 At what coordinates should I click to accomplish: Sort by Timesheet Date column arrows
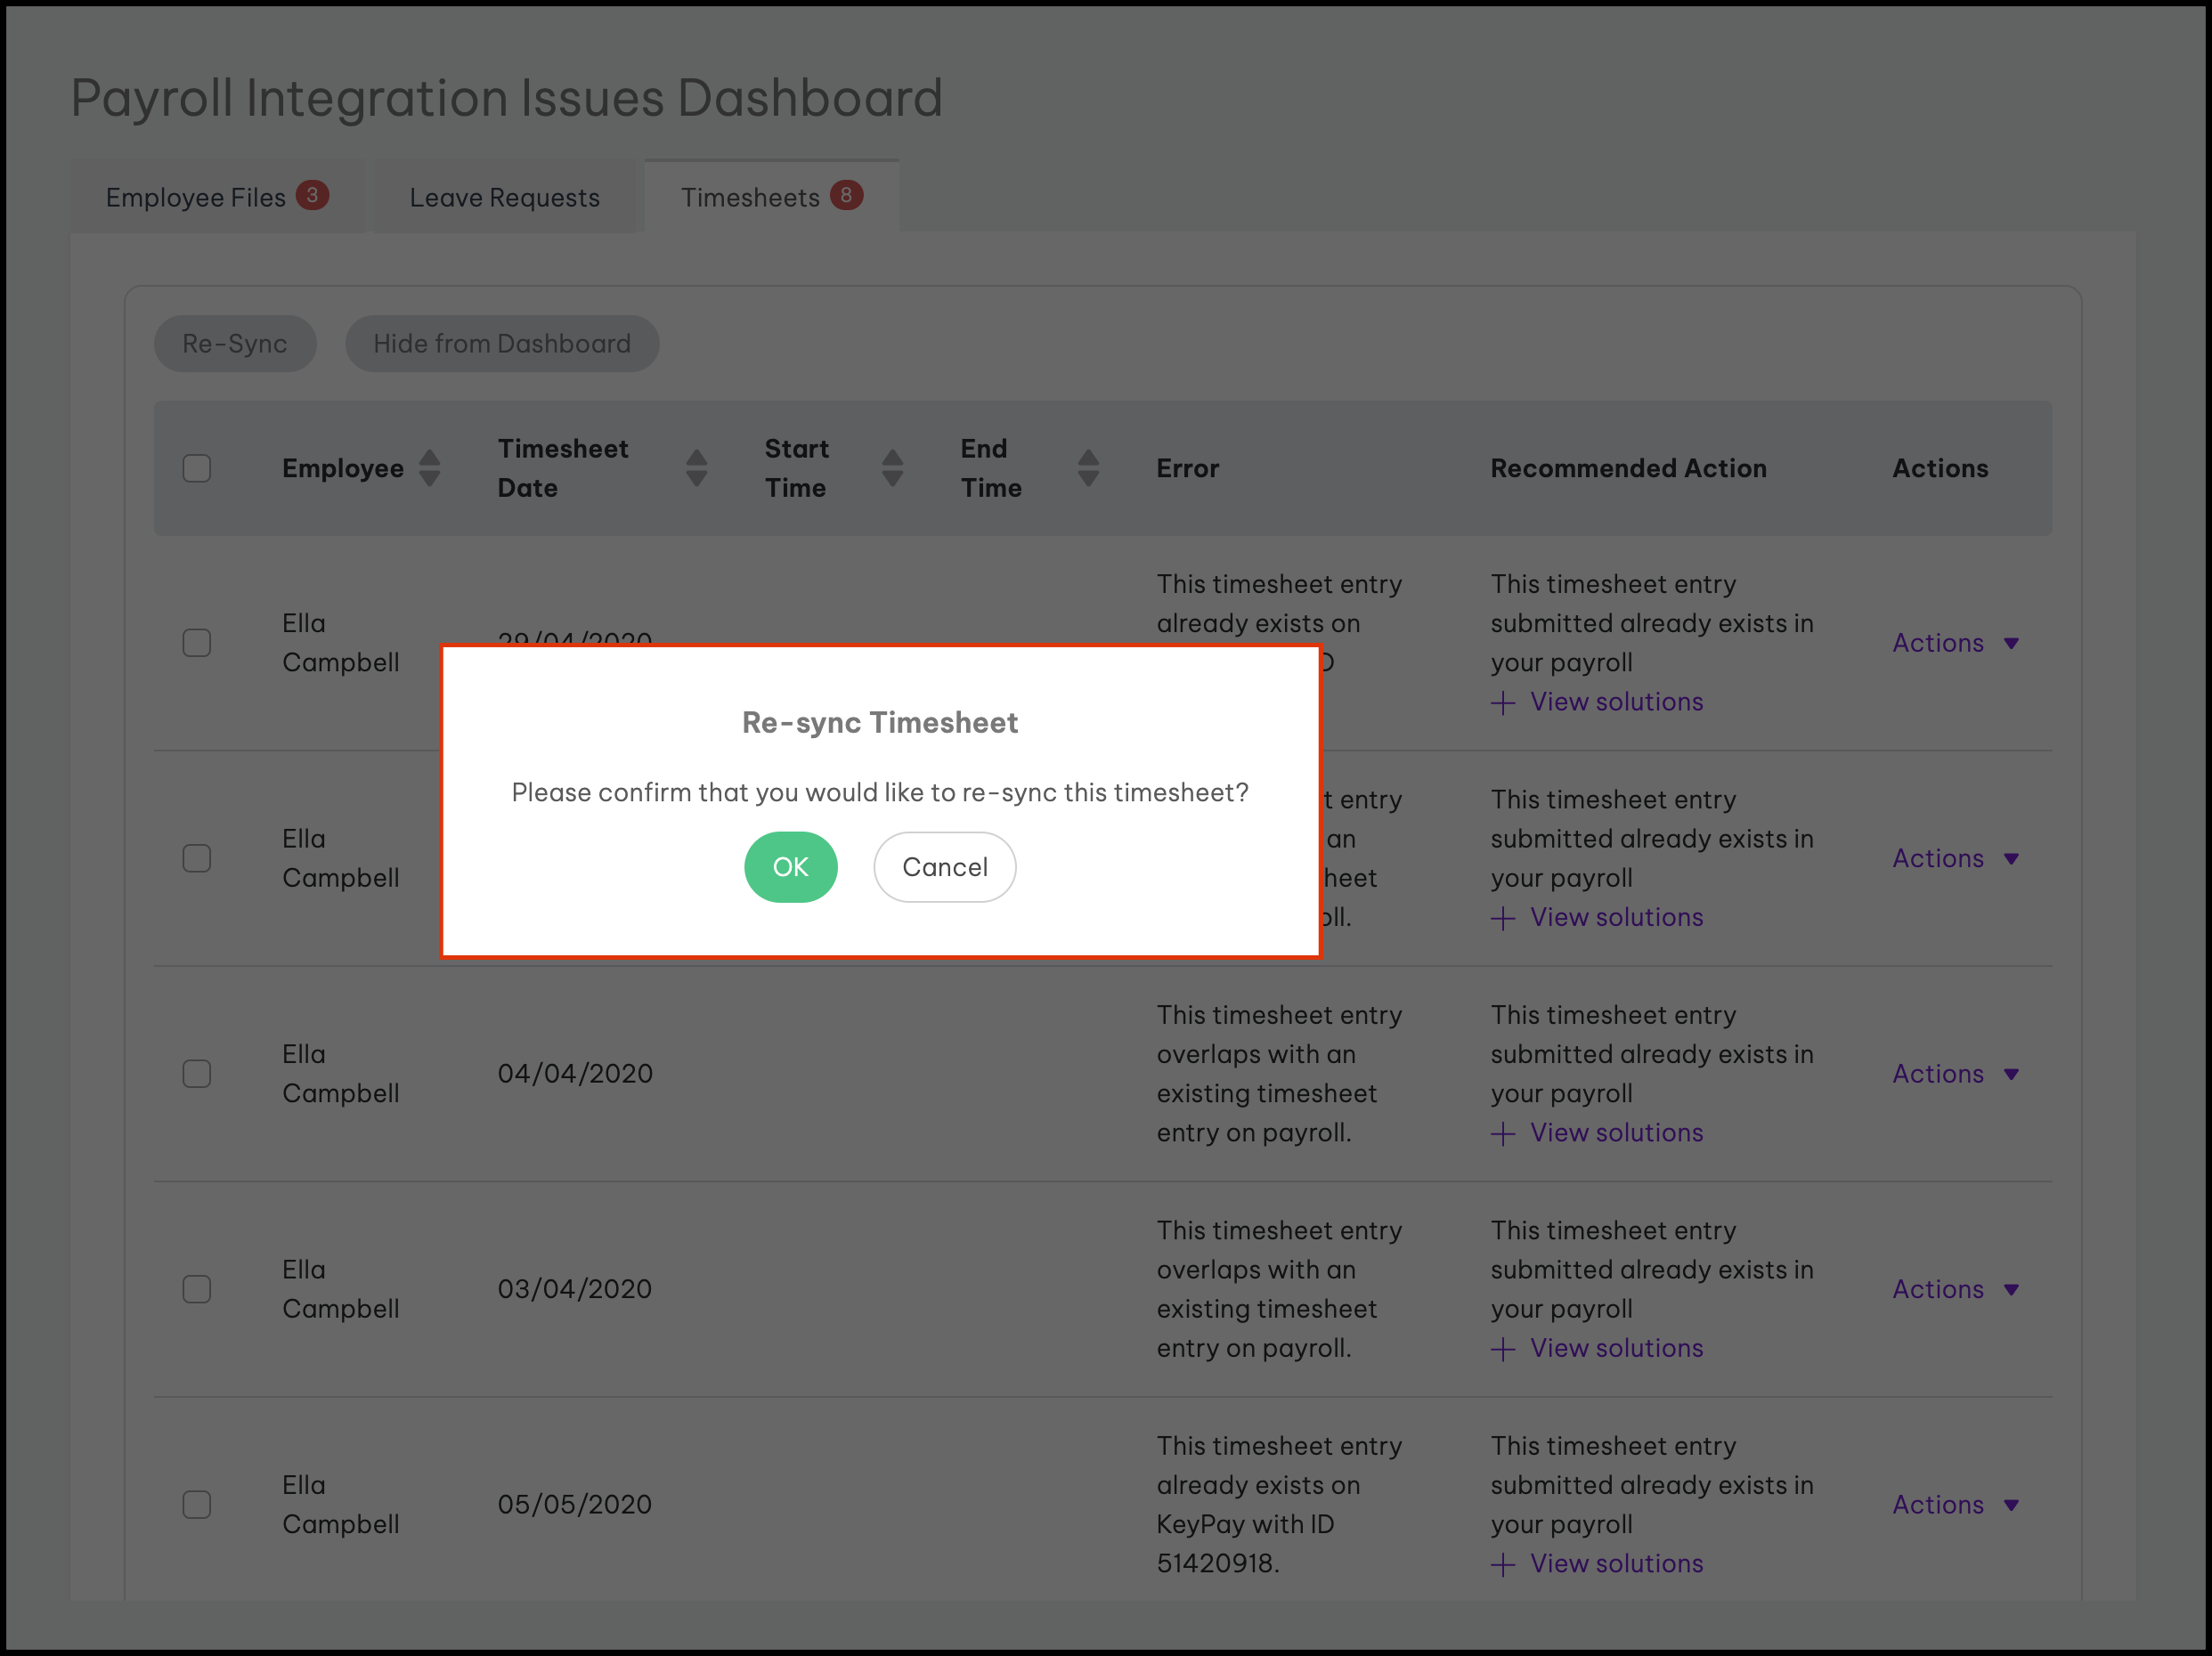(x=696, y=468)
